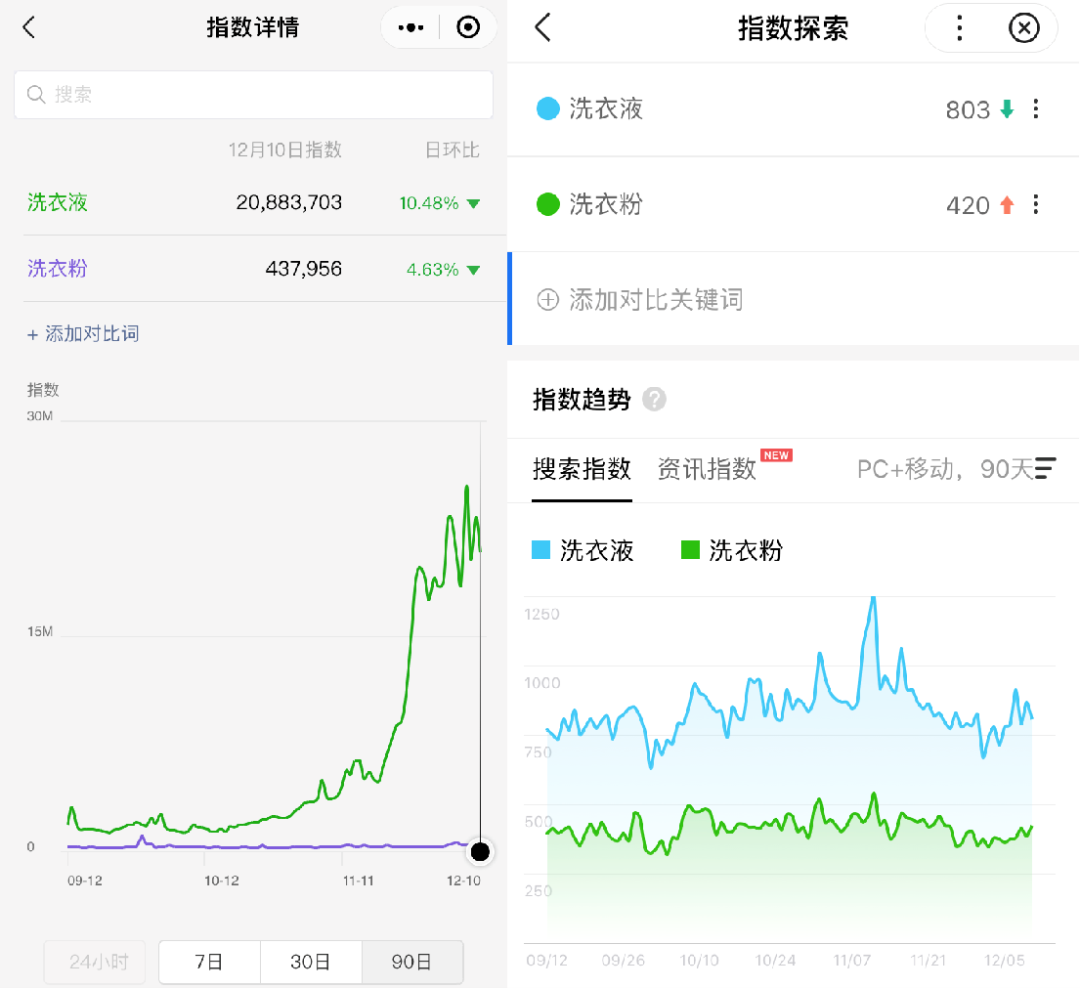Viewport: 1080px width, 988px height.
Task: Select the 30日 range button
Action: [x=311, y=962]
